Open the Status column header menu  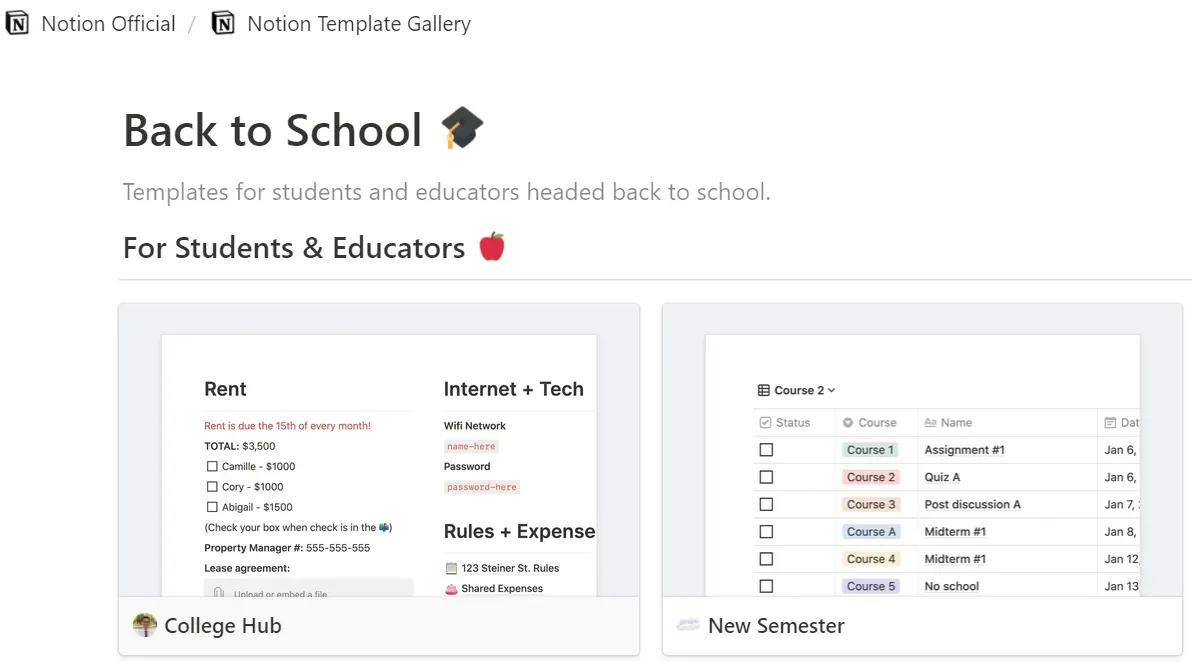click(x=793, y=423)
